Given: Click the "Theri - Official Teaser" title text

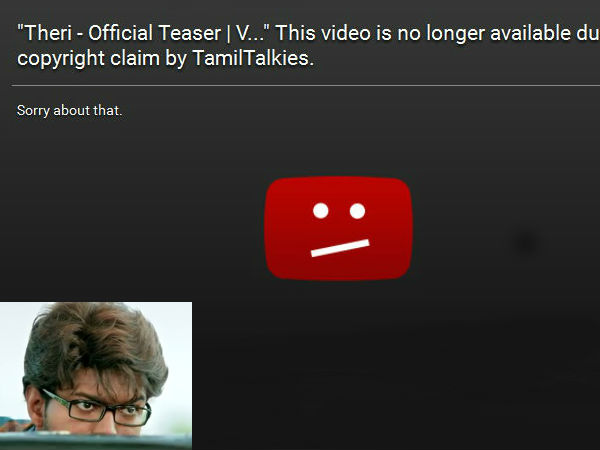Looking at the screenshot, I should pyautogui.click(x=119, y=33).
